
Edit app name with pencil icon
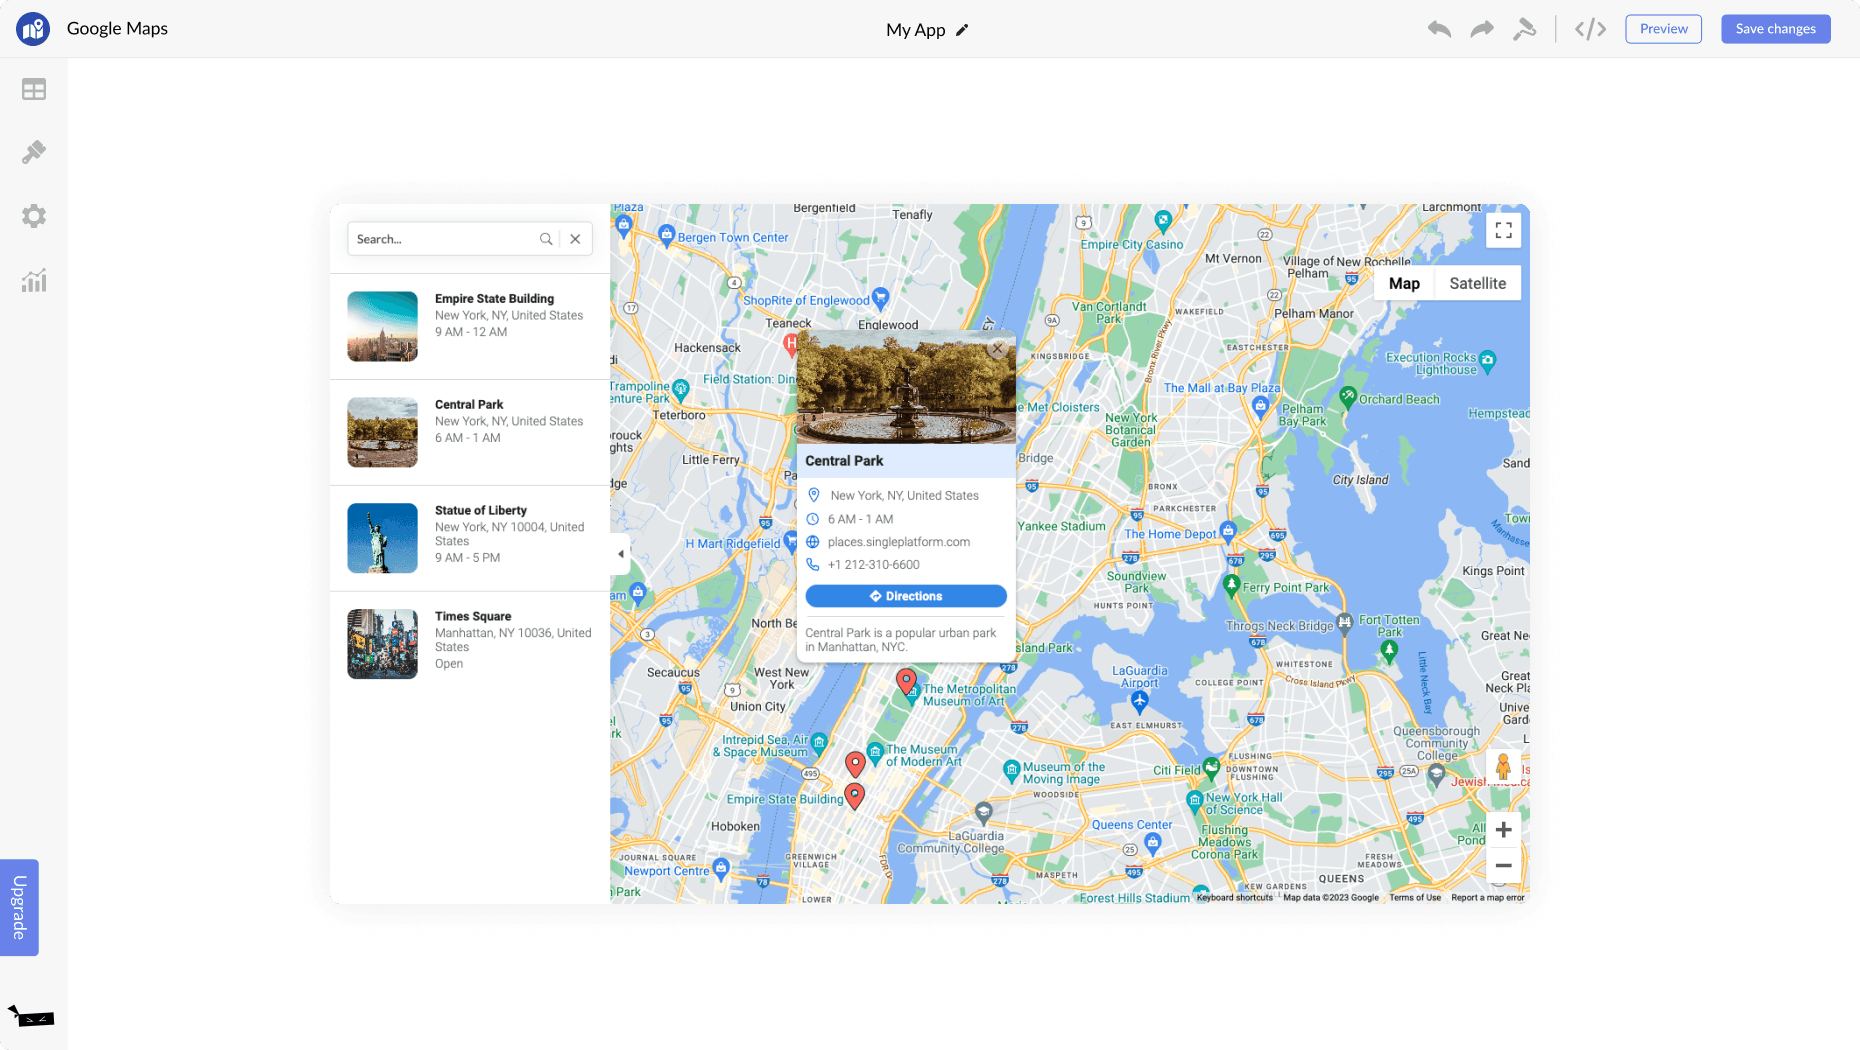point(962,30)
